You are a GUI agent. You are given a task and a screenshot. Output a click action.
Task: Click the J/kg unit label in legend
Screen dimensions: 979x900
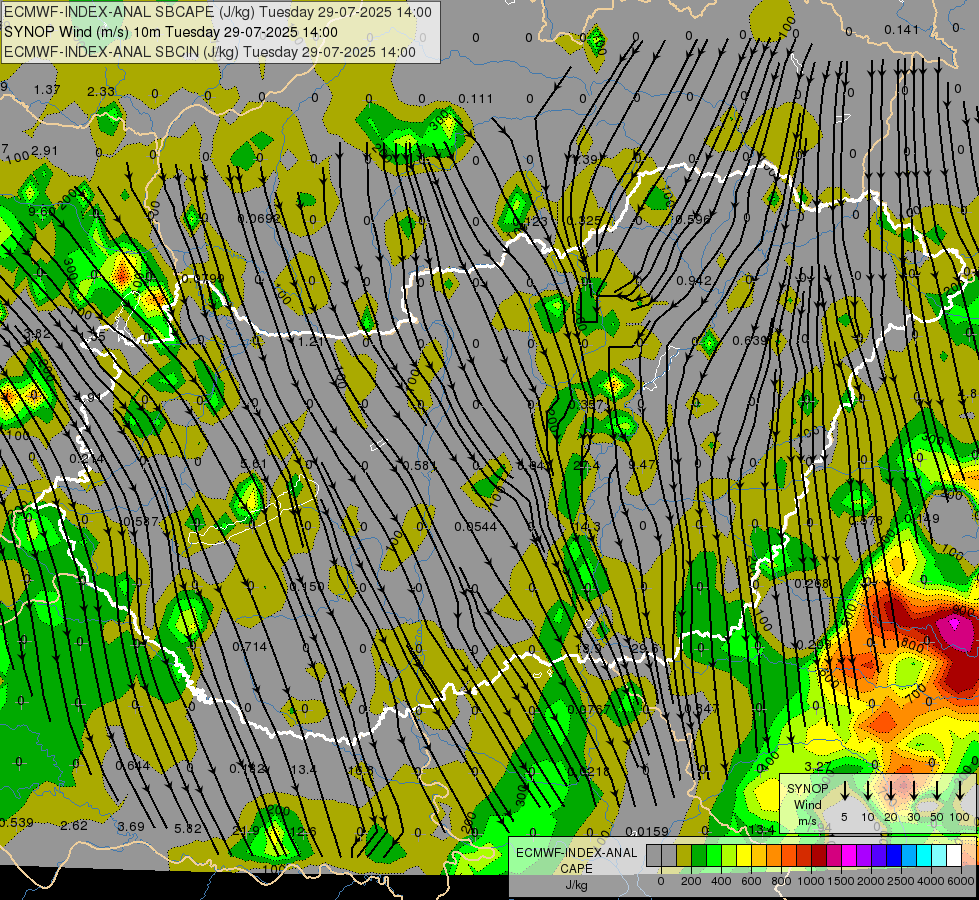pos(576,885)
